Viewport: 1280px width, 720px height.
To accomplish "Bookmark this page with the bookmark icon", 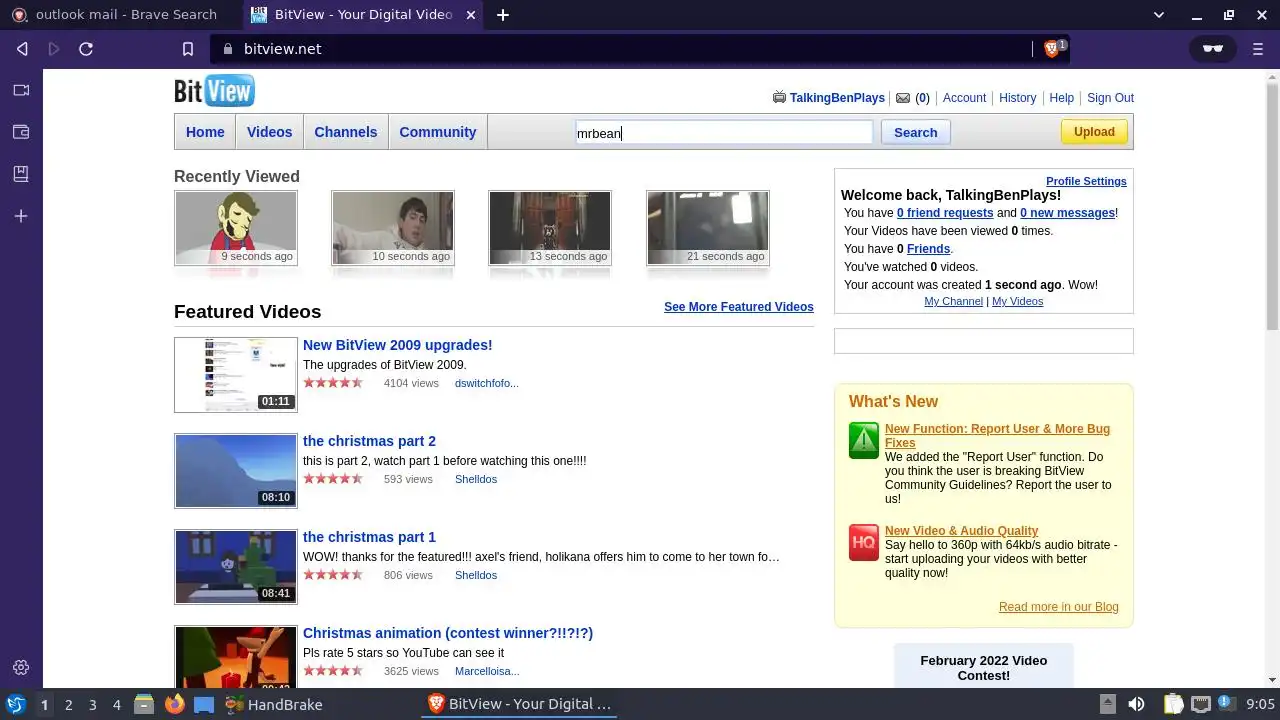I will pos(187,48).
